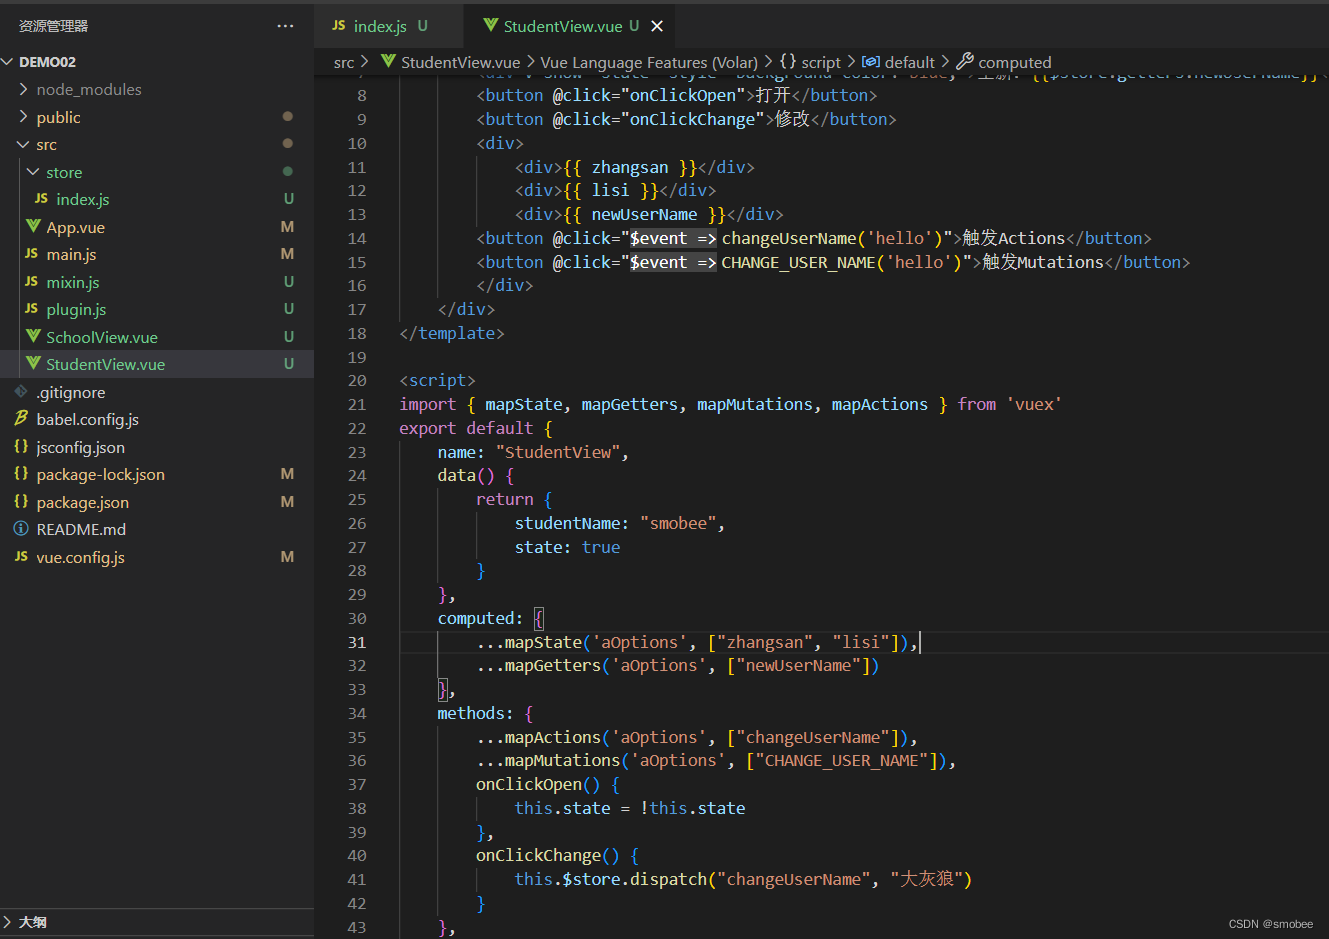Viewport: 1329px width, 939px height.
Task: Click the src breadcrumb segment
Action: (344, 62)
